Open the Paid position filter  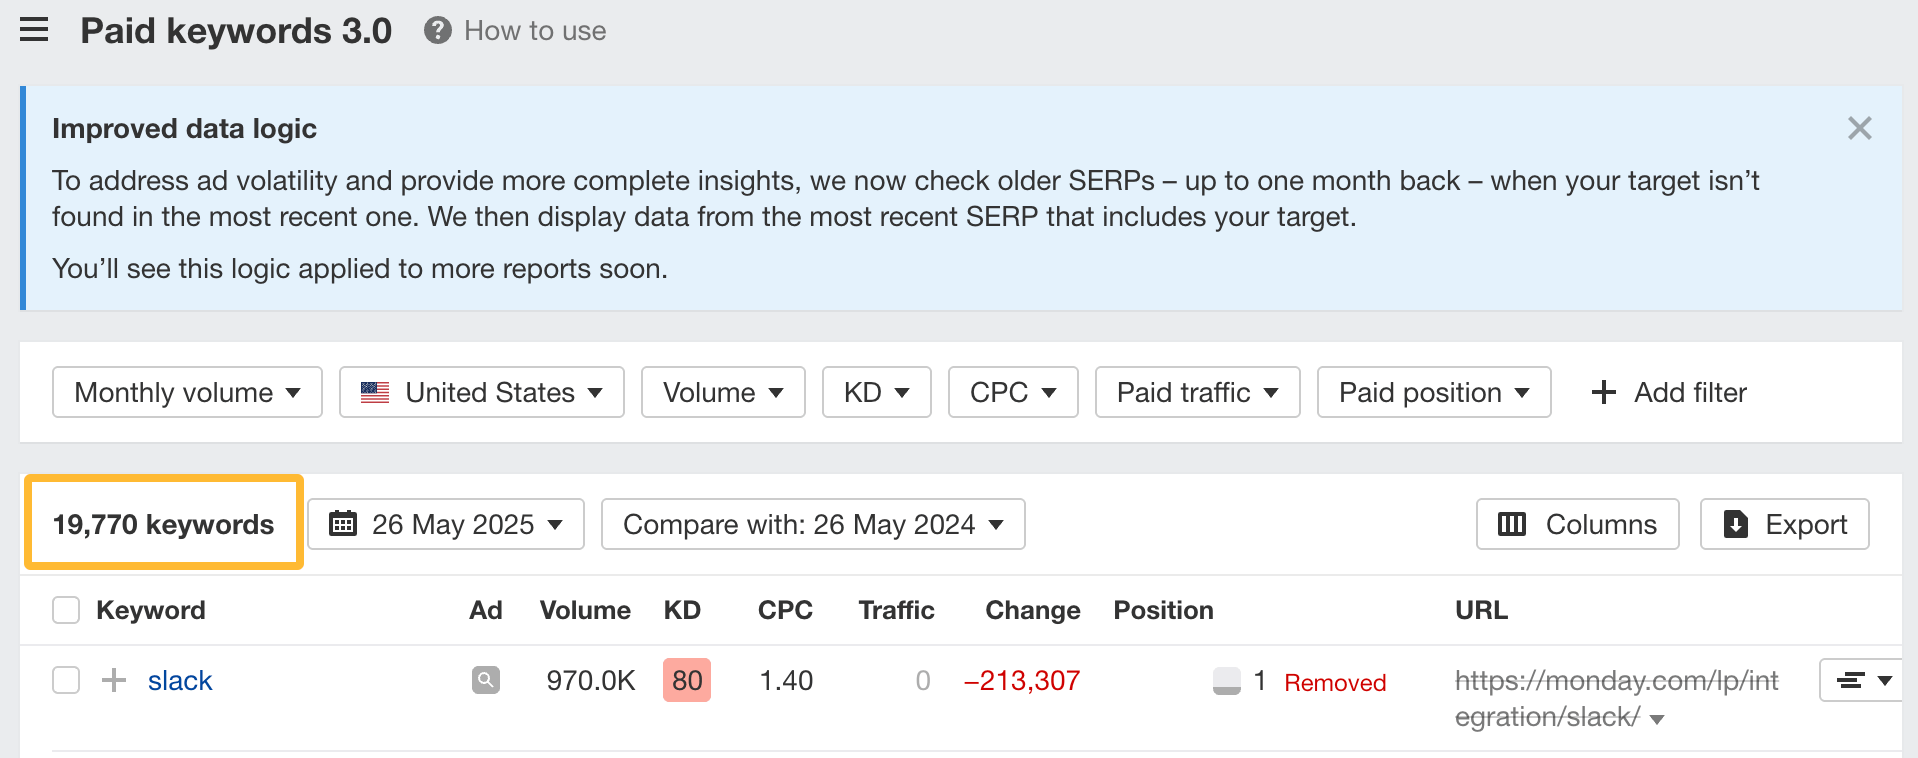pos(1433,393)
